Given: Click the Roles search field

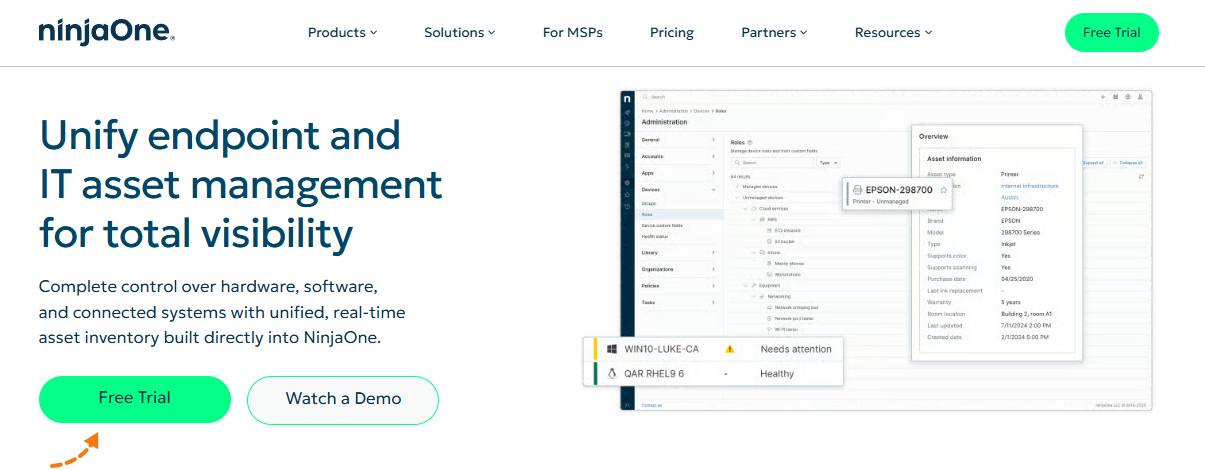Looking at the screenshot, I should point(772,162).
